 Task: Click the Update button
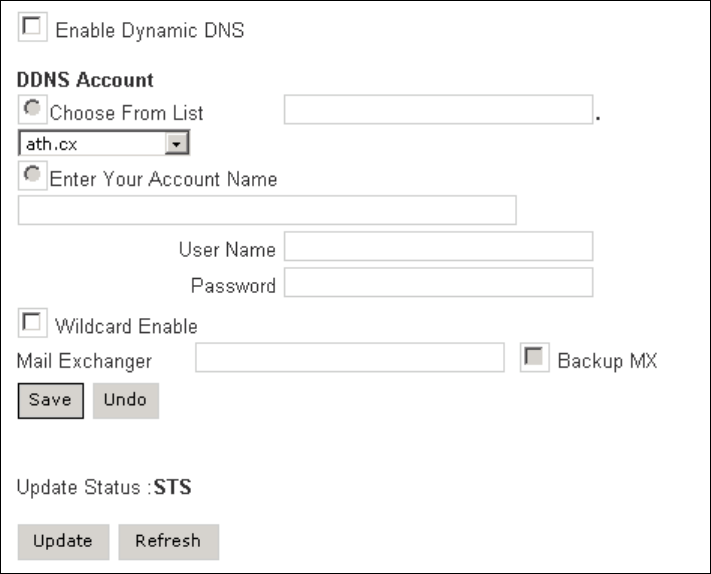click(x=63, y=542)
